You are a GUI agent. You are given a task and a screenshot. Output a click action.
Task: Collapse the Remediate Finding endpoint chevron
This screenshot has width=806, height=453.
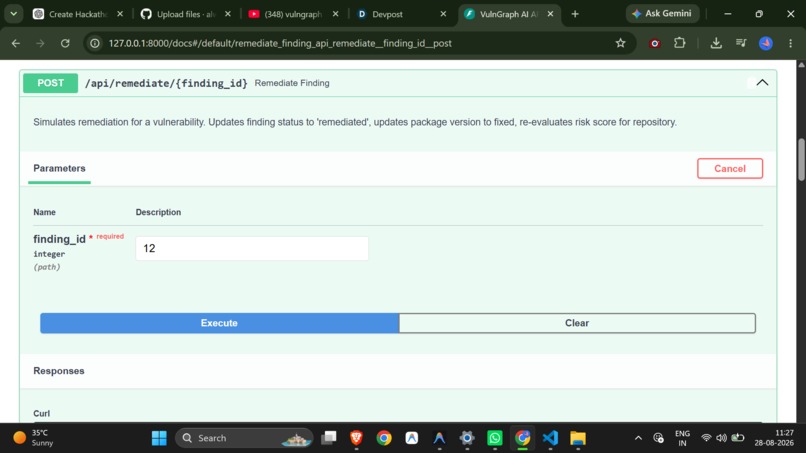[x=762, y=83]
